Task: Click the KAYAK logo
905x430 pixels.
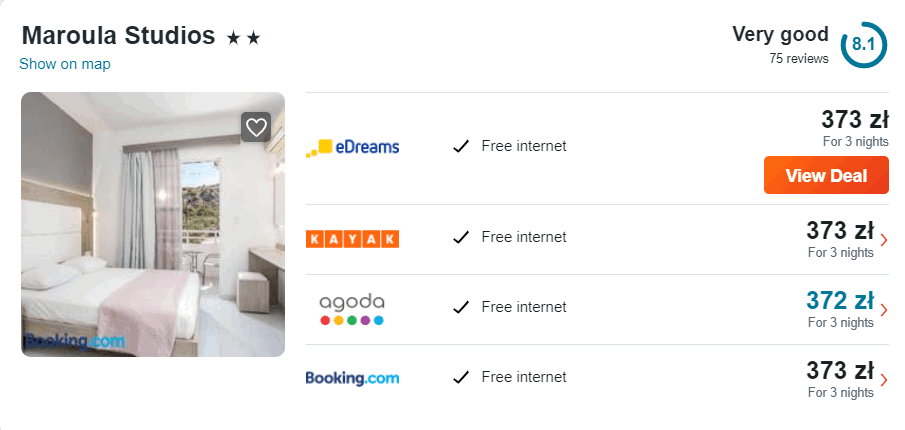Action: coord(352,238)
